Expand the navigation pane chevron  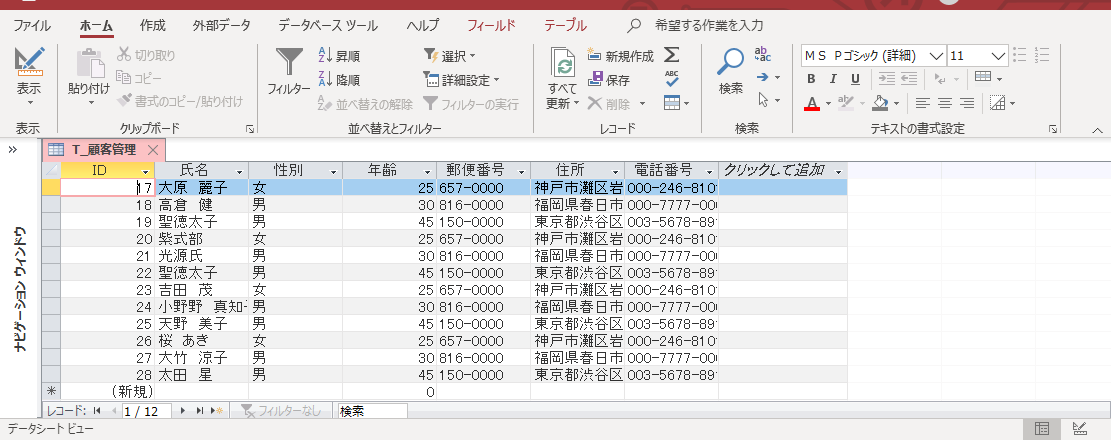[12, 149]
